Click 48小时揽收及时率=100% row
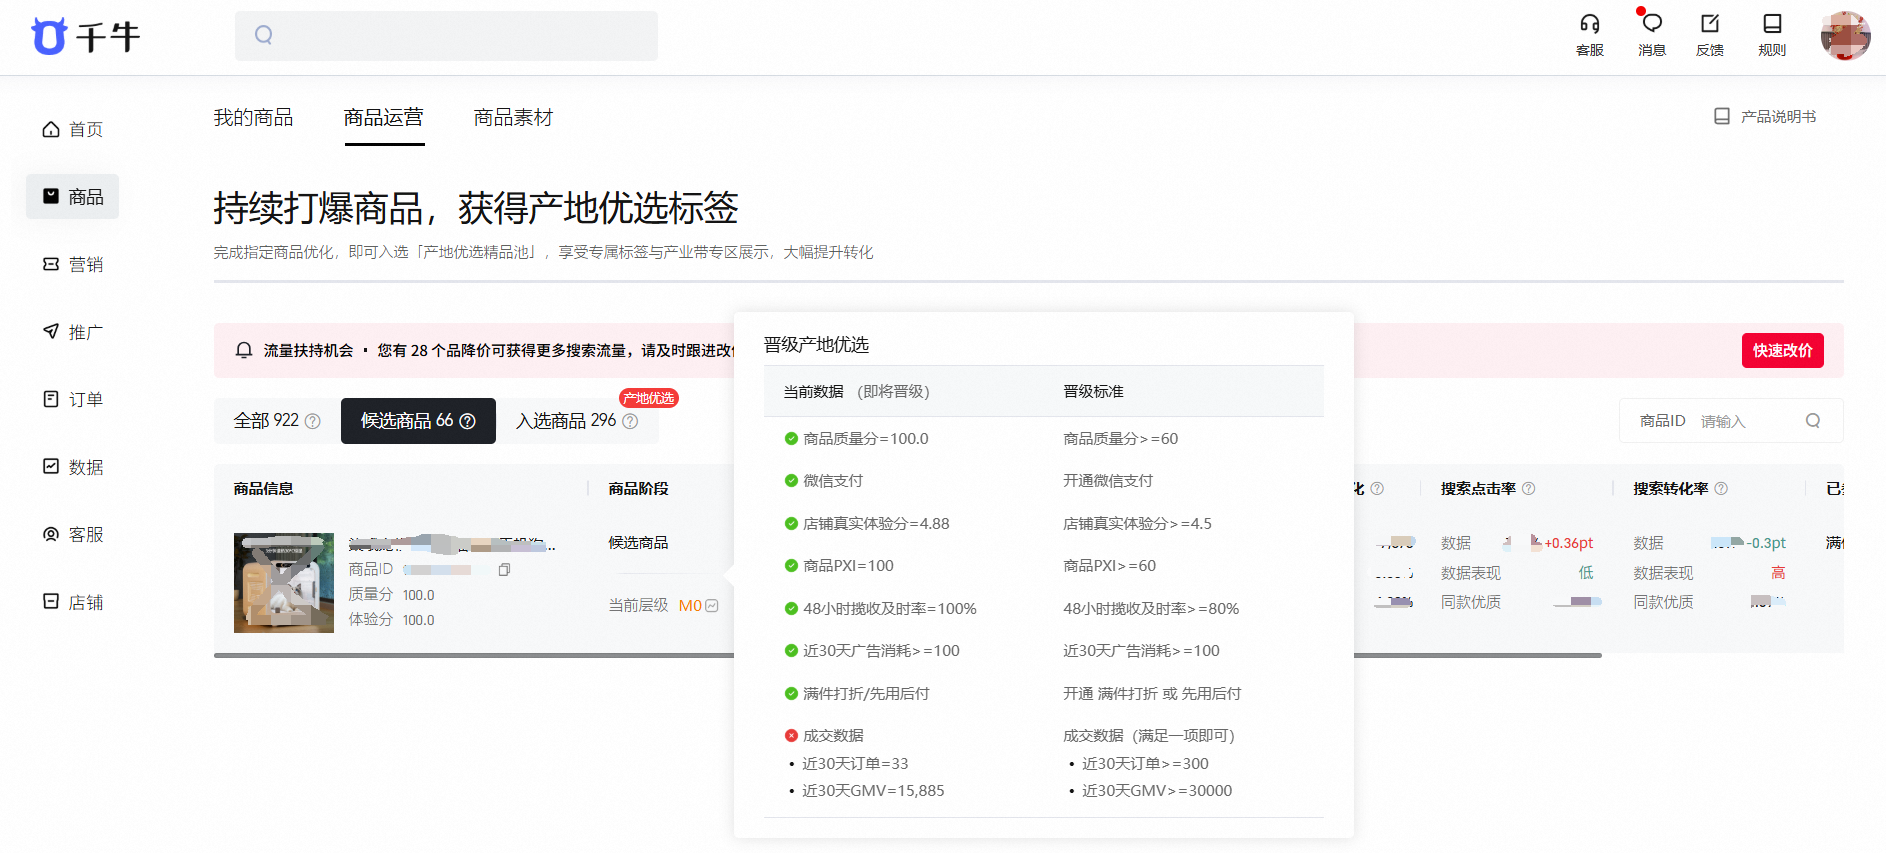This screenshot has width=1886, height=853. [x=880, y=609]
